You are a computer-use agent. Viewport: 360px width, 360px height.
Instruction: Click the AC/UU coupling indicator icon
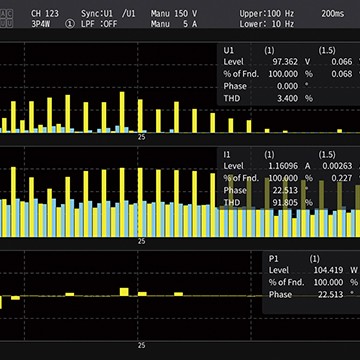6,19
